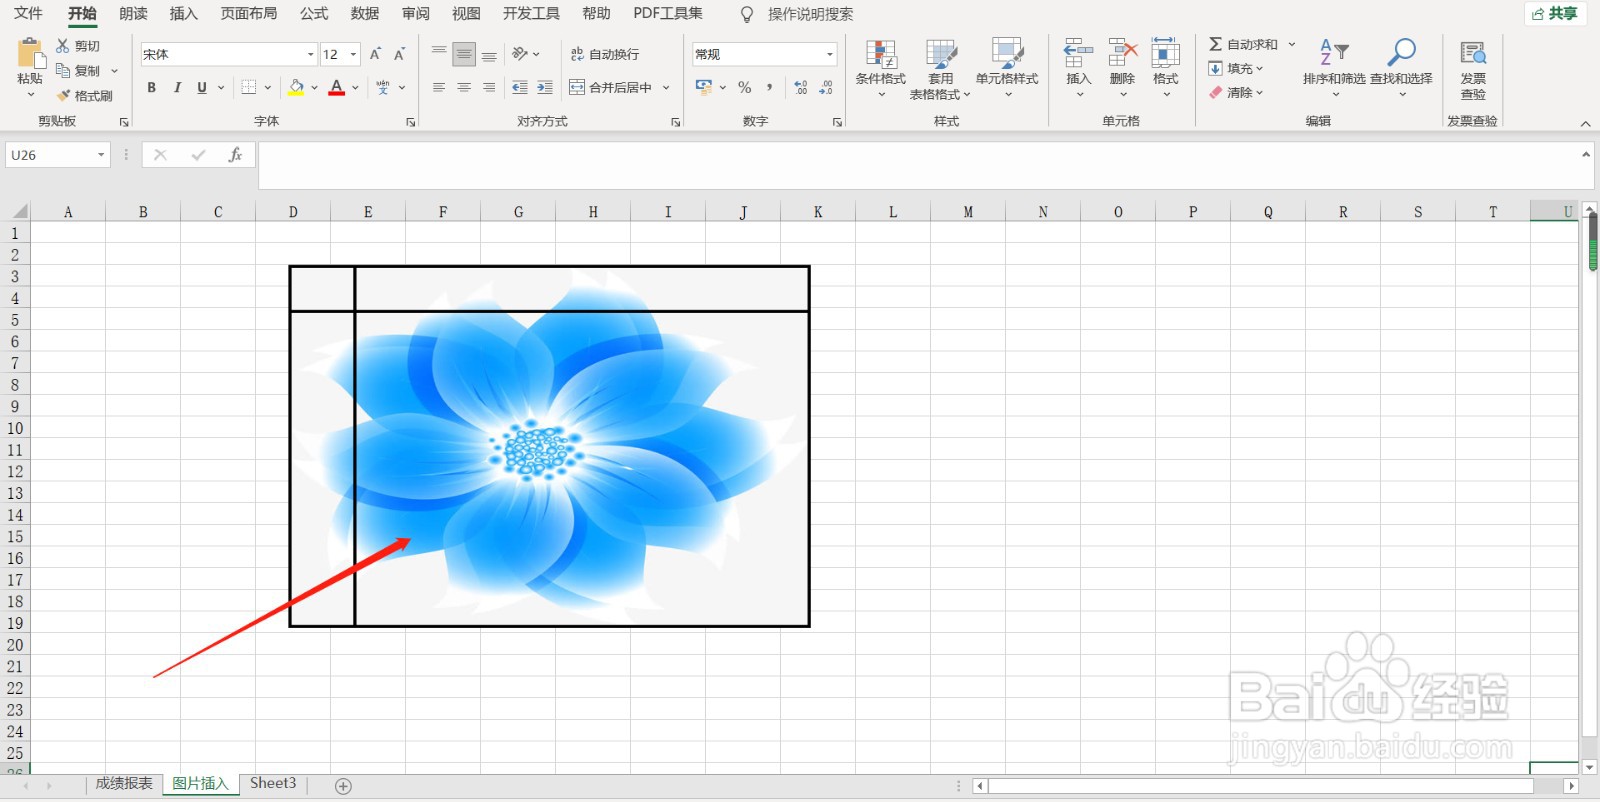
Task: Enable Wrap Text (自动换行)
Action: click(x=605, y=54)
